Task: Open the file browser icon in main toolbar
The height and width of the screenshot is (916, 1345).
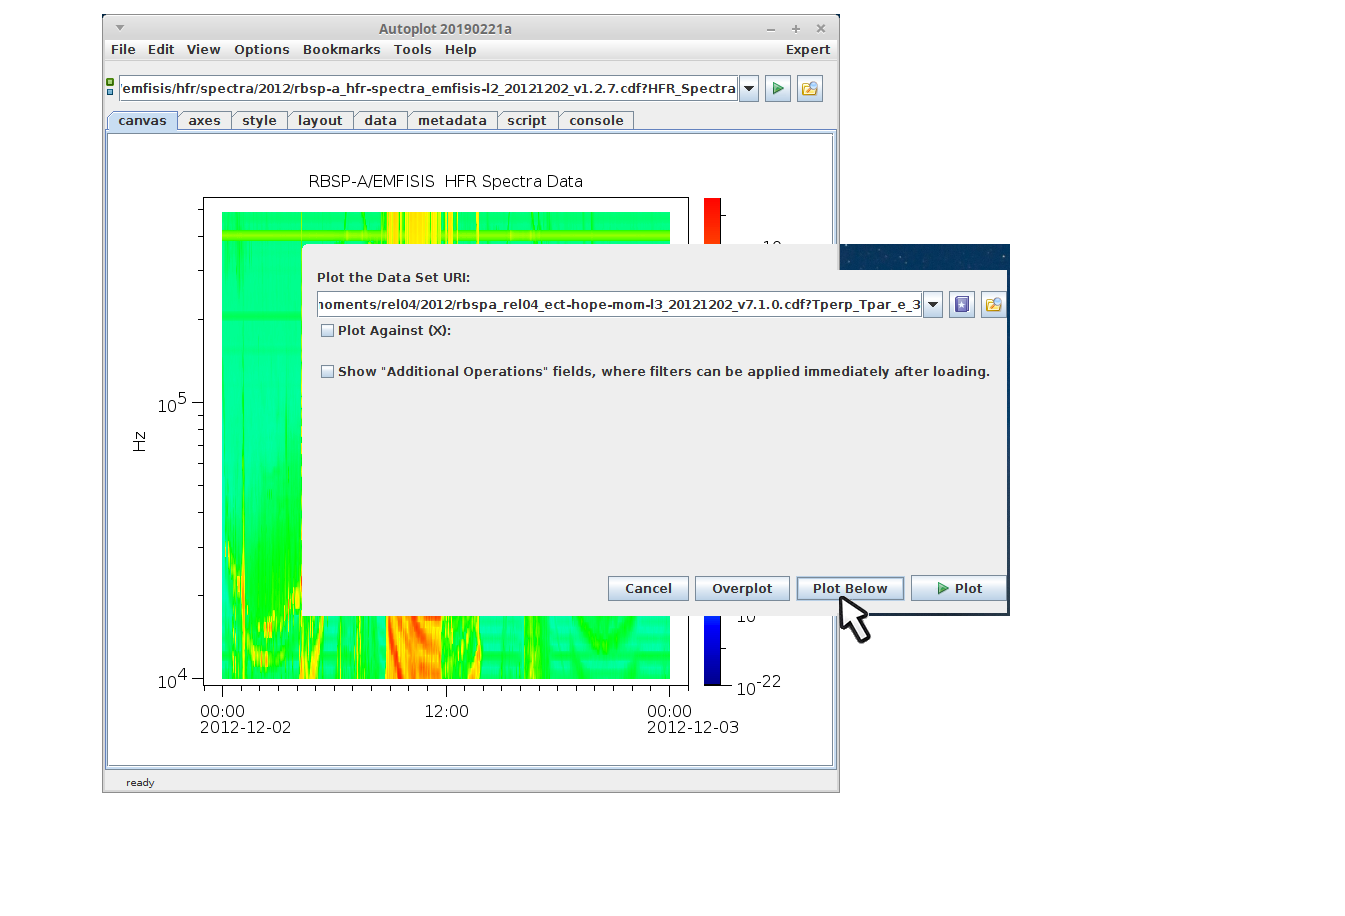Action: (x=810, y=89)
